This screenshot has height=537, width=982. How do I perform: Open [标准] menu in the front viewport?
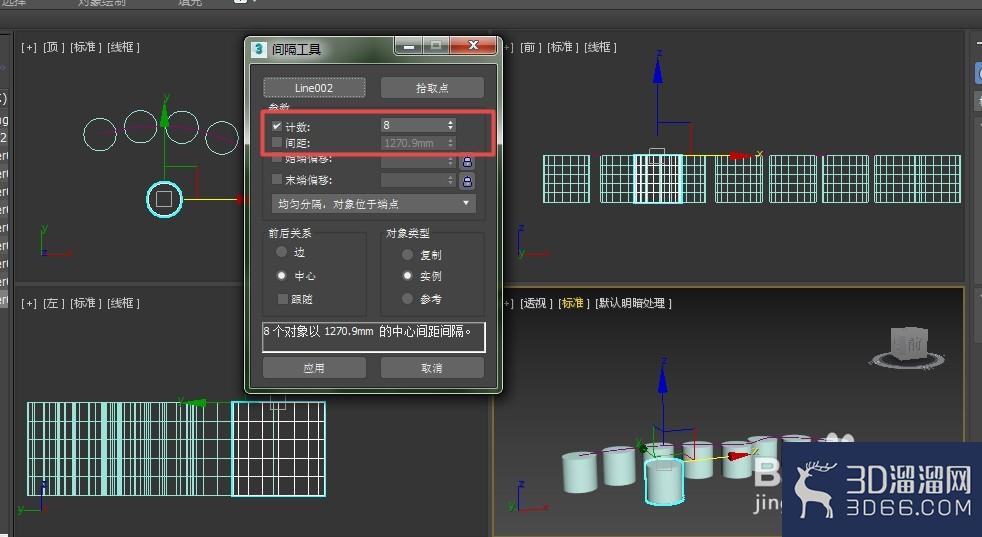563,48
